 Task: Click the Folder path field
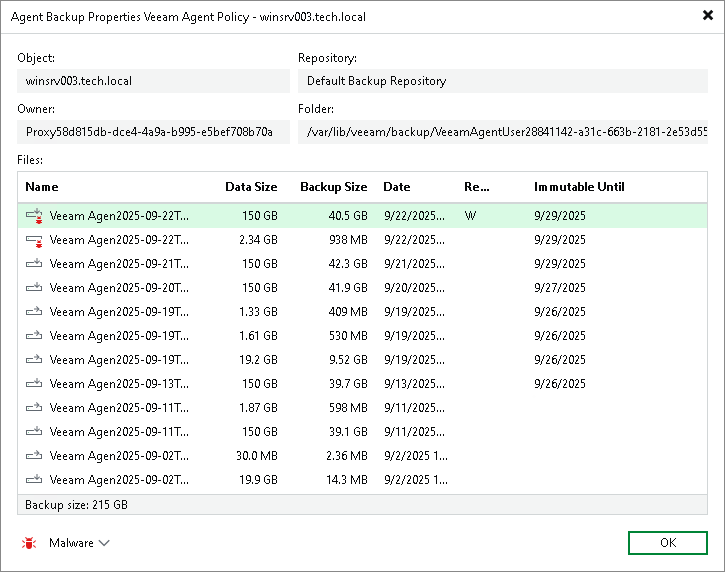coord(503,132)
